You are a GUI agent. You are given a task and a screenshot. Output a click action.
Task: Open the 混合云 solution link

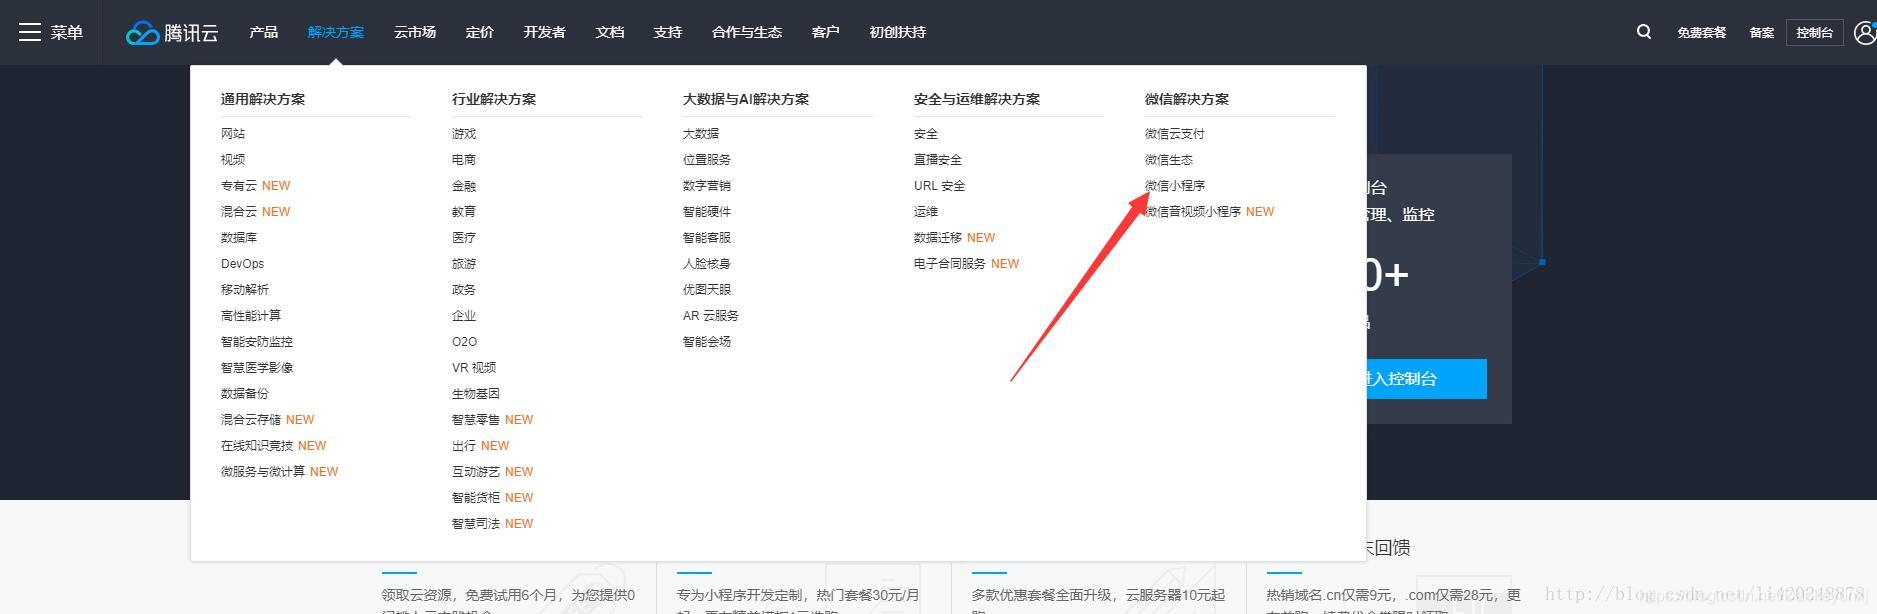pos(239,212)
